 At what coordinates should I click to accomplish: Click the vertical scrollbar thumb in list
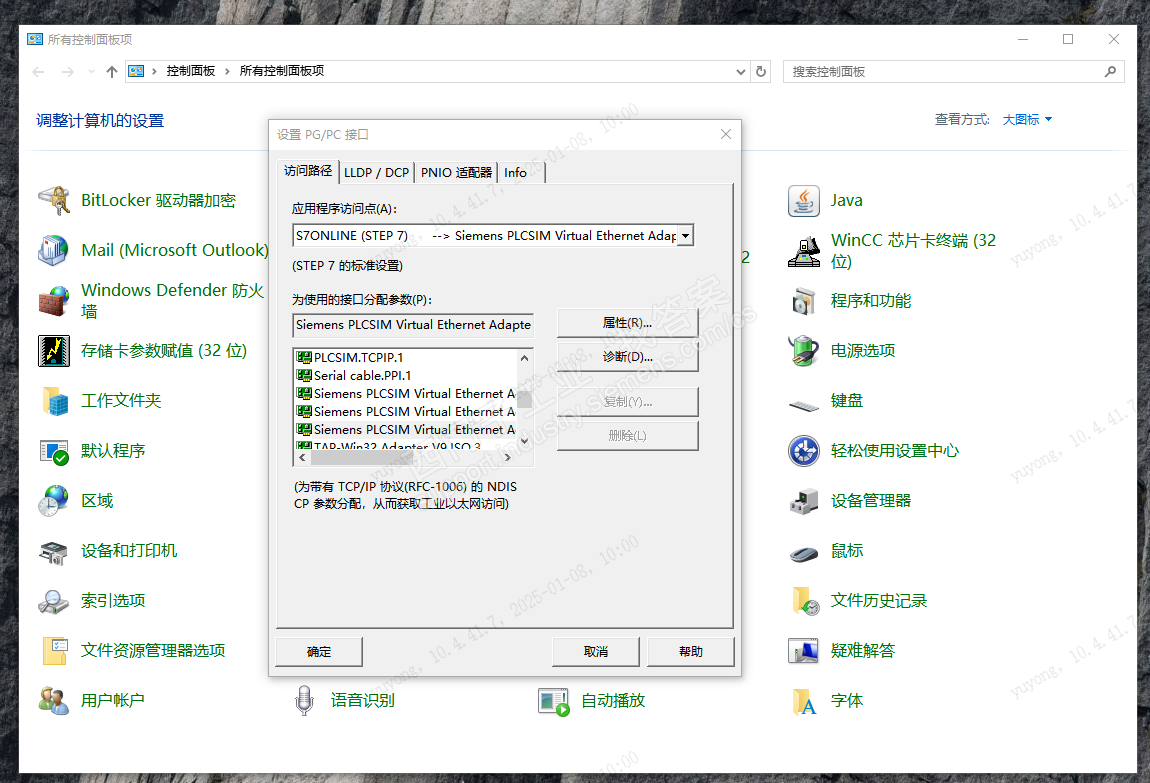tap(524, 400)
